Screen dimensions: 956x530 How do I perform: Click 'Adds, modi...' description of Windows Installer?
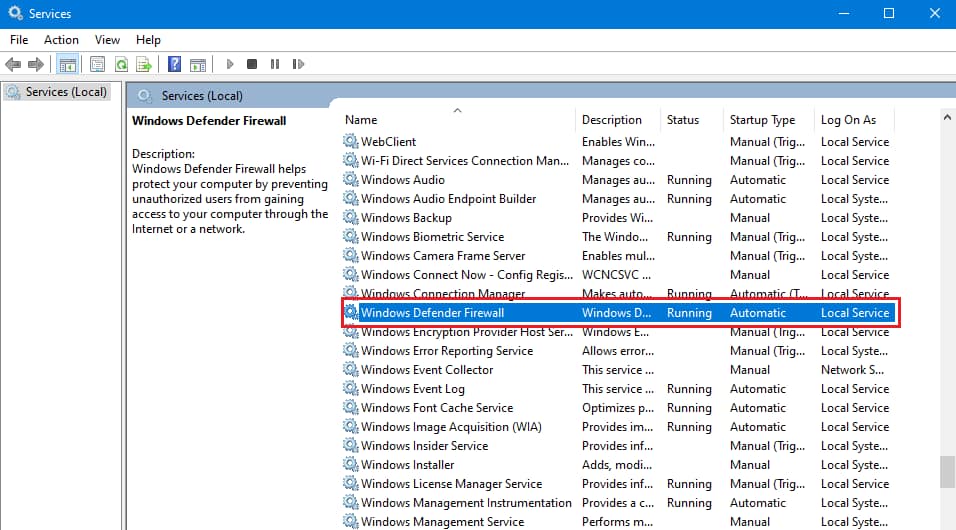coord(616,465)
